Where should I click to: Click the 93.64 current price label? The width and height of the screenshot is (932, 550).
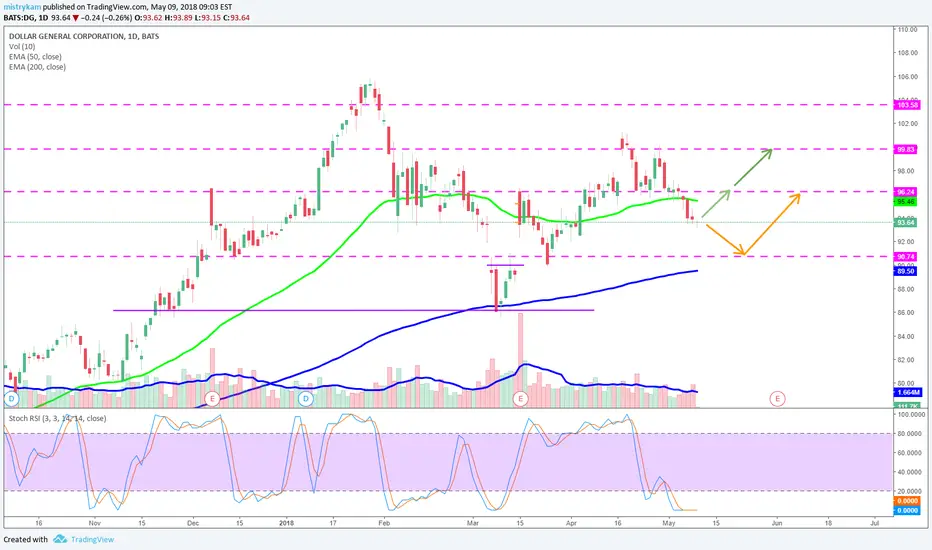tap(906, 222)
